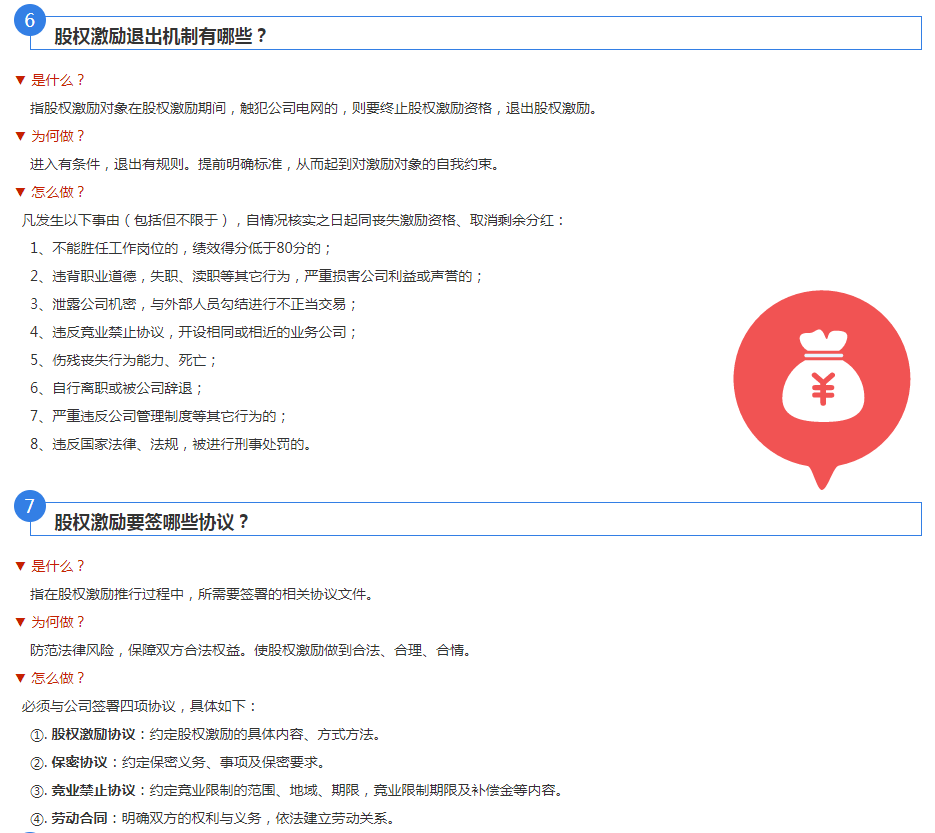Click the circled number ① before 股权激励协议
Screen dimensions: 935x833
[38, 735]
